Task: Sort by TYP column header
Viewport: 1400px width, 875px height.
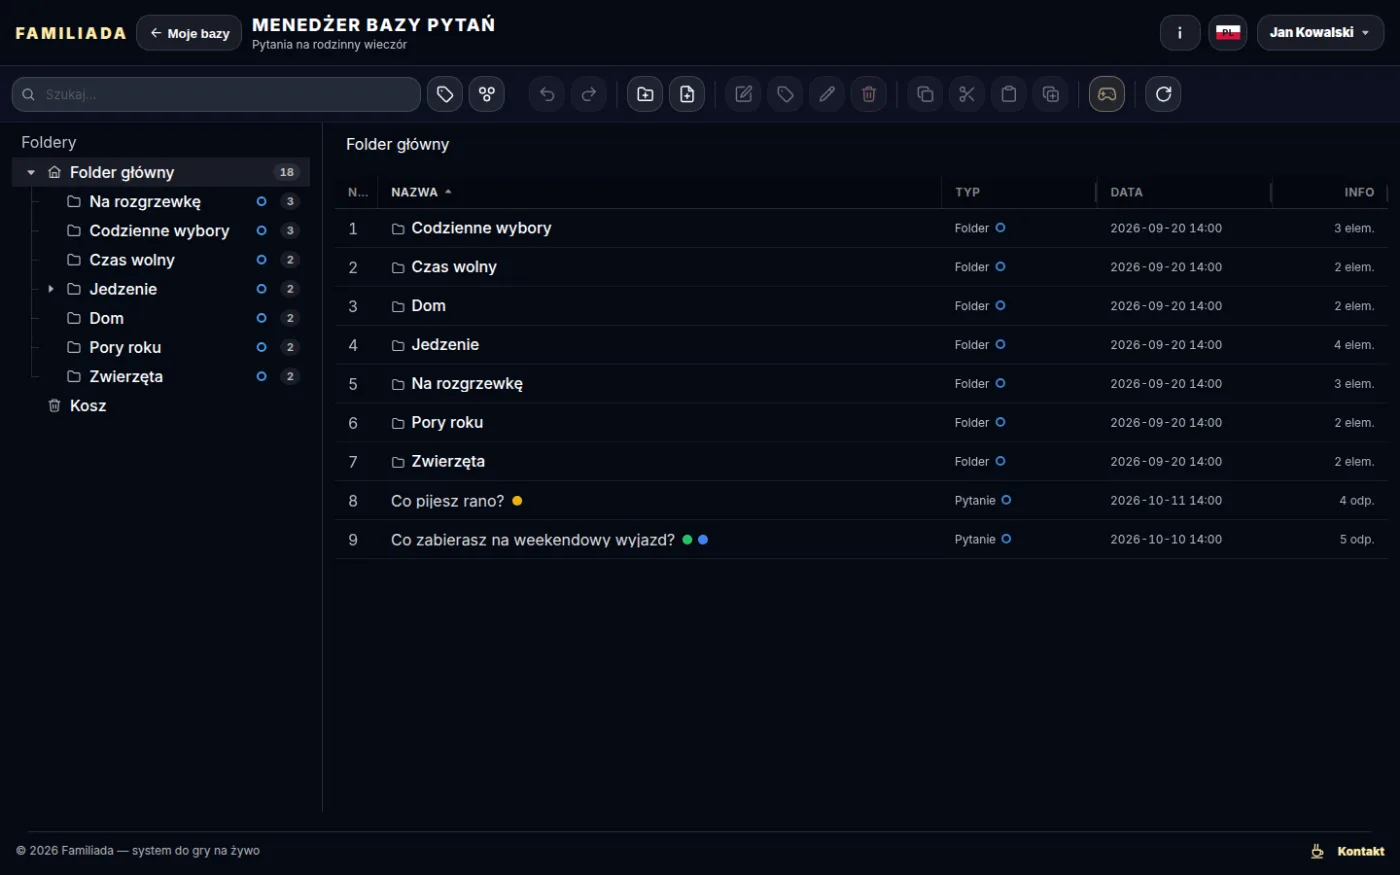Action: (x=967, y=192)
